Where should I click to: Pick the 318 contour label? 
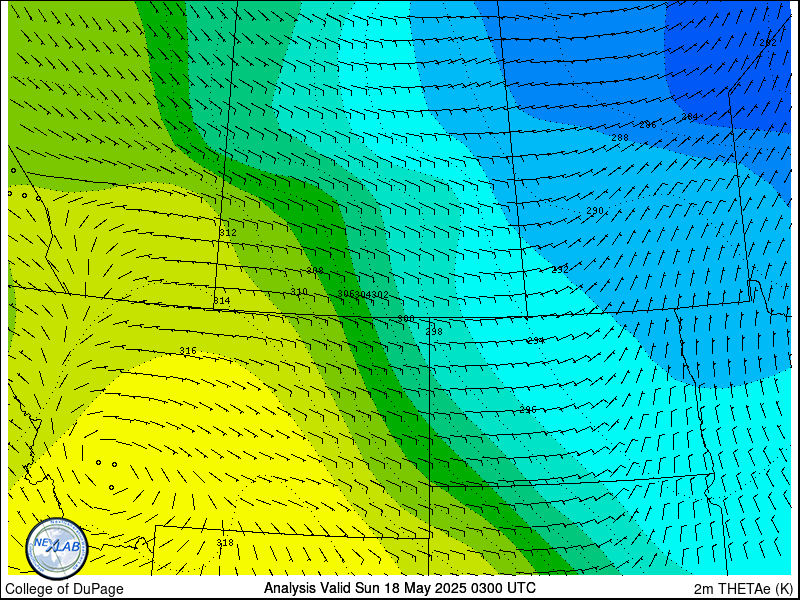click(x=225, y=542)
